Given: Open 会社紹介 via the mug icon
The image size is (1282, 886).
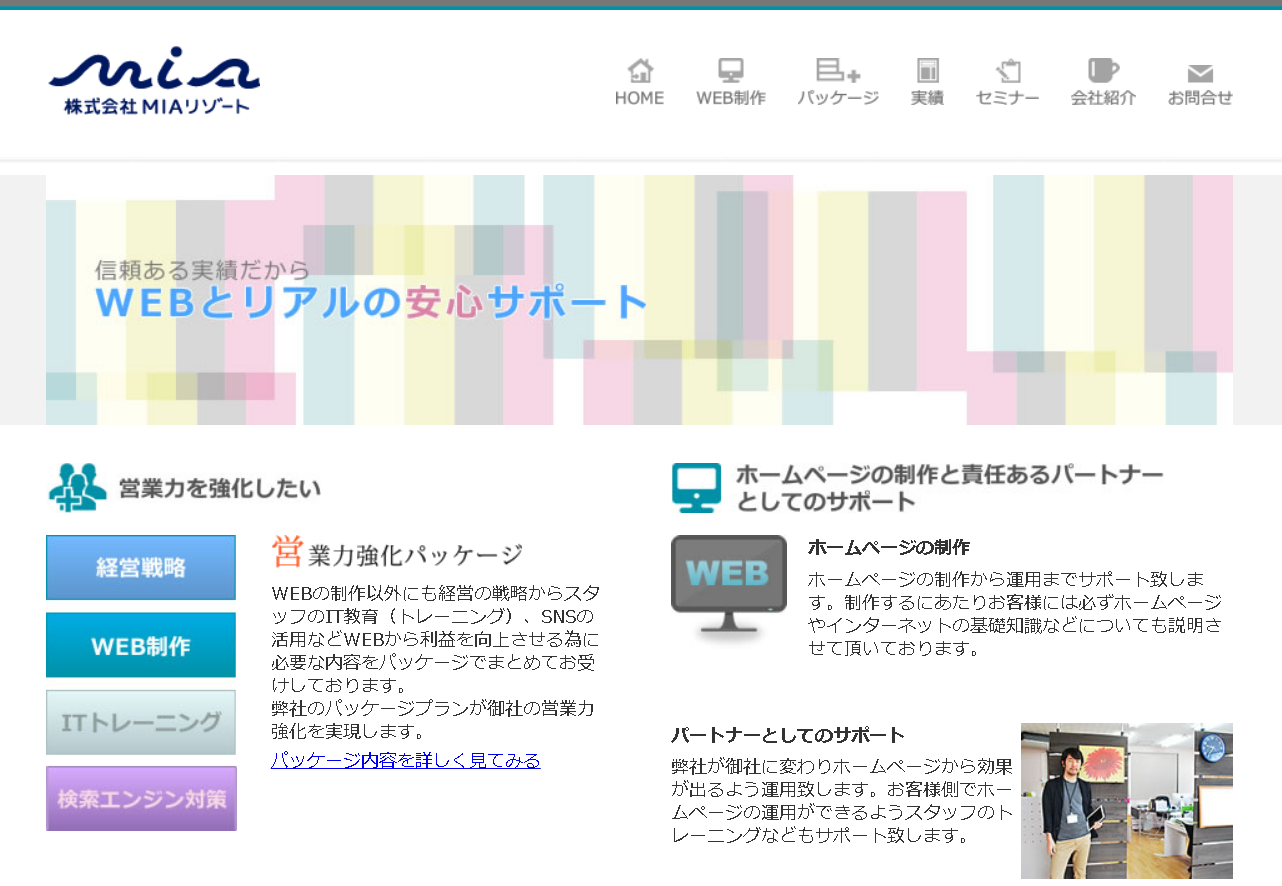Looking at the screenshot, I should pos(1103,70).
